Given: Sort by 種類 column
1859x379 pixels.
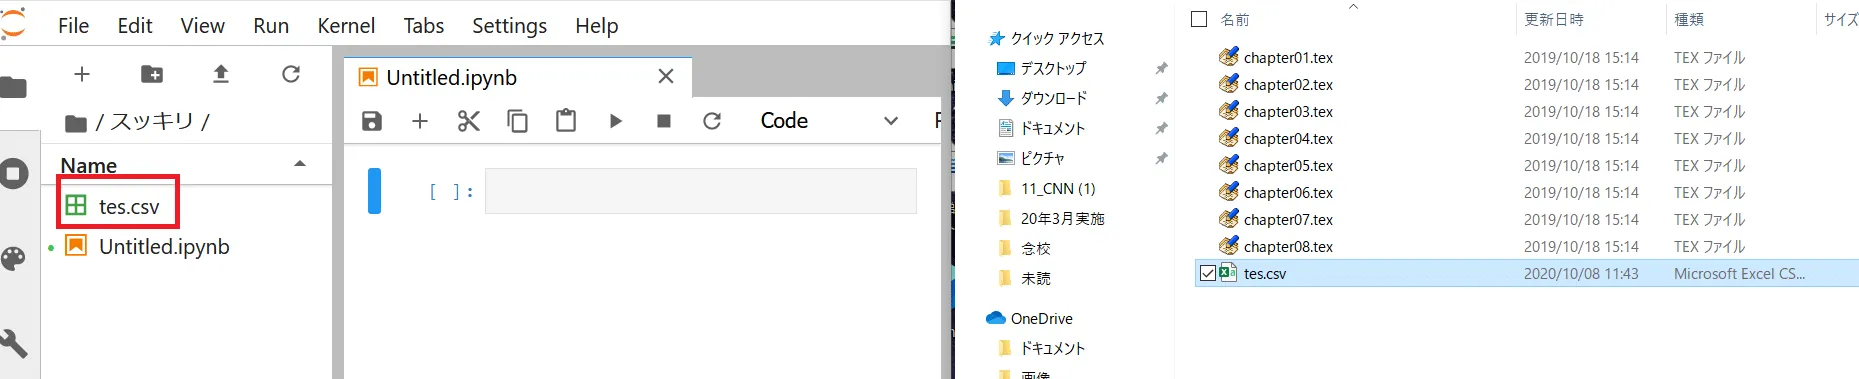Looking at the screenshot, I should [1689, 19].
